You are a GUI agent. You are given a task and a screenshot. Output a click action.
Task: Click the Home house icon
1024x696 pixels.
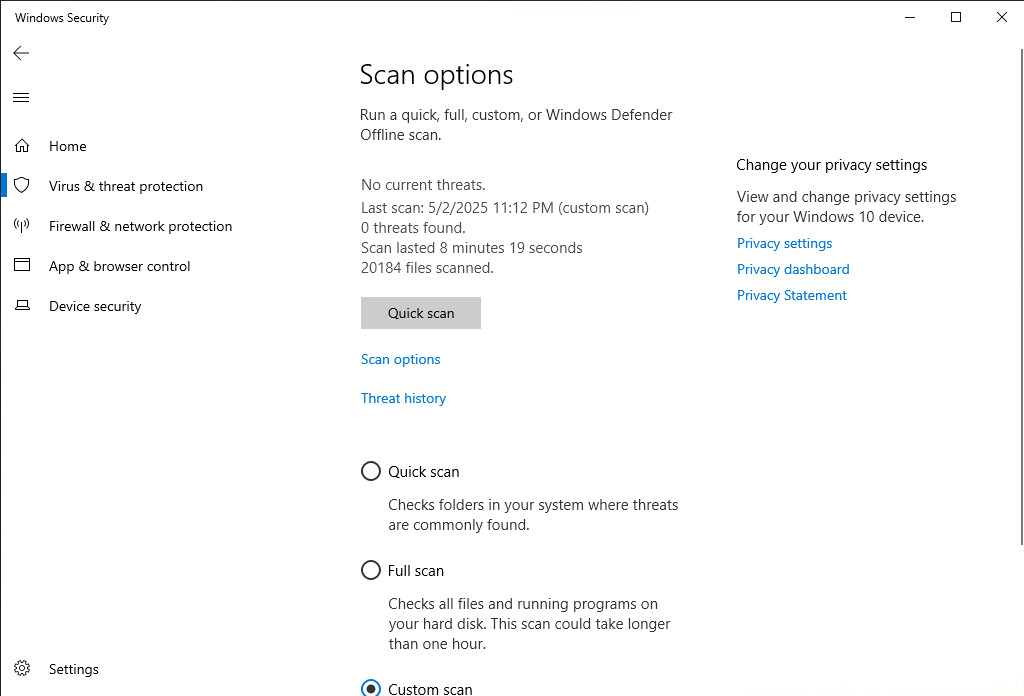22,146
